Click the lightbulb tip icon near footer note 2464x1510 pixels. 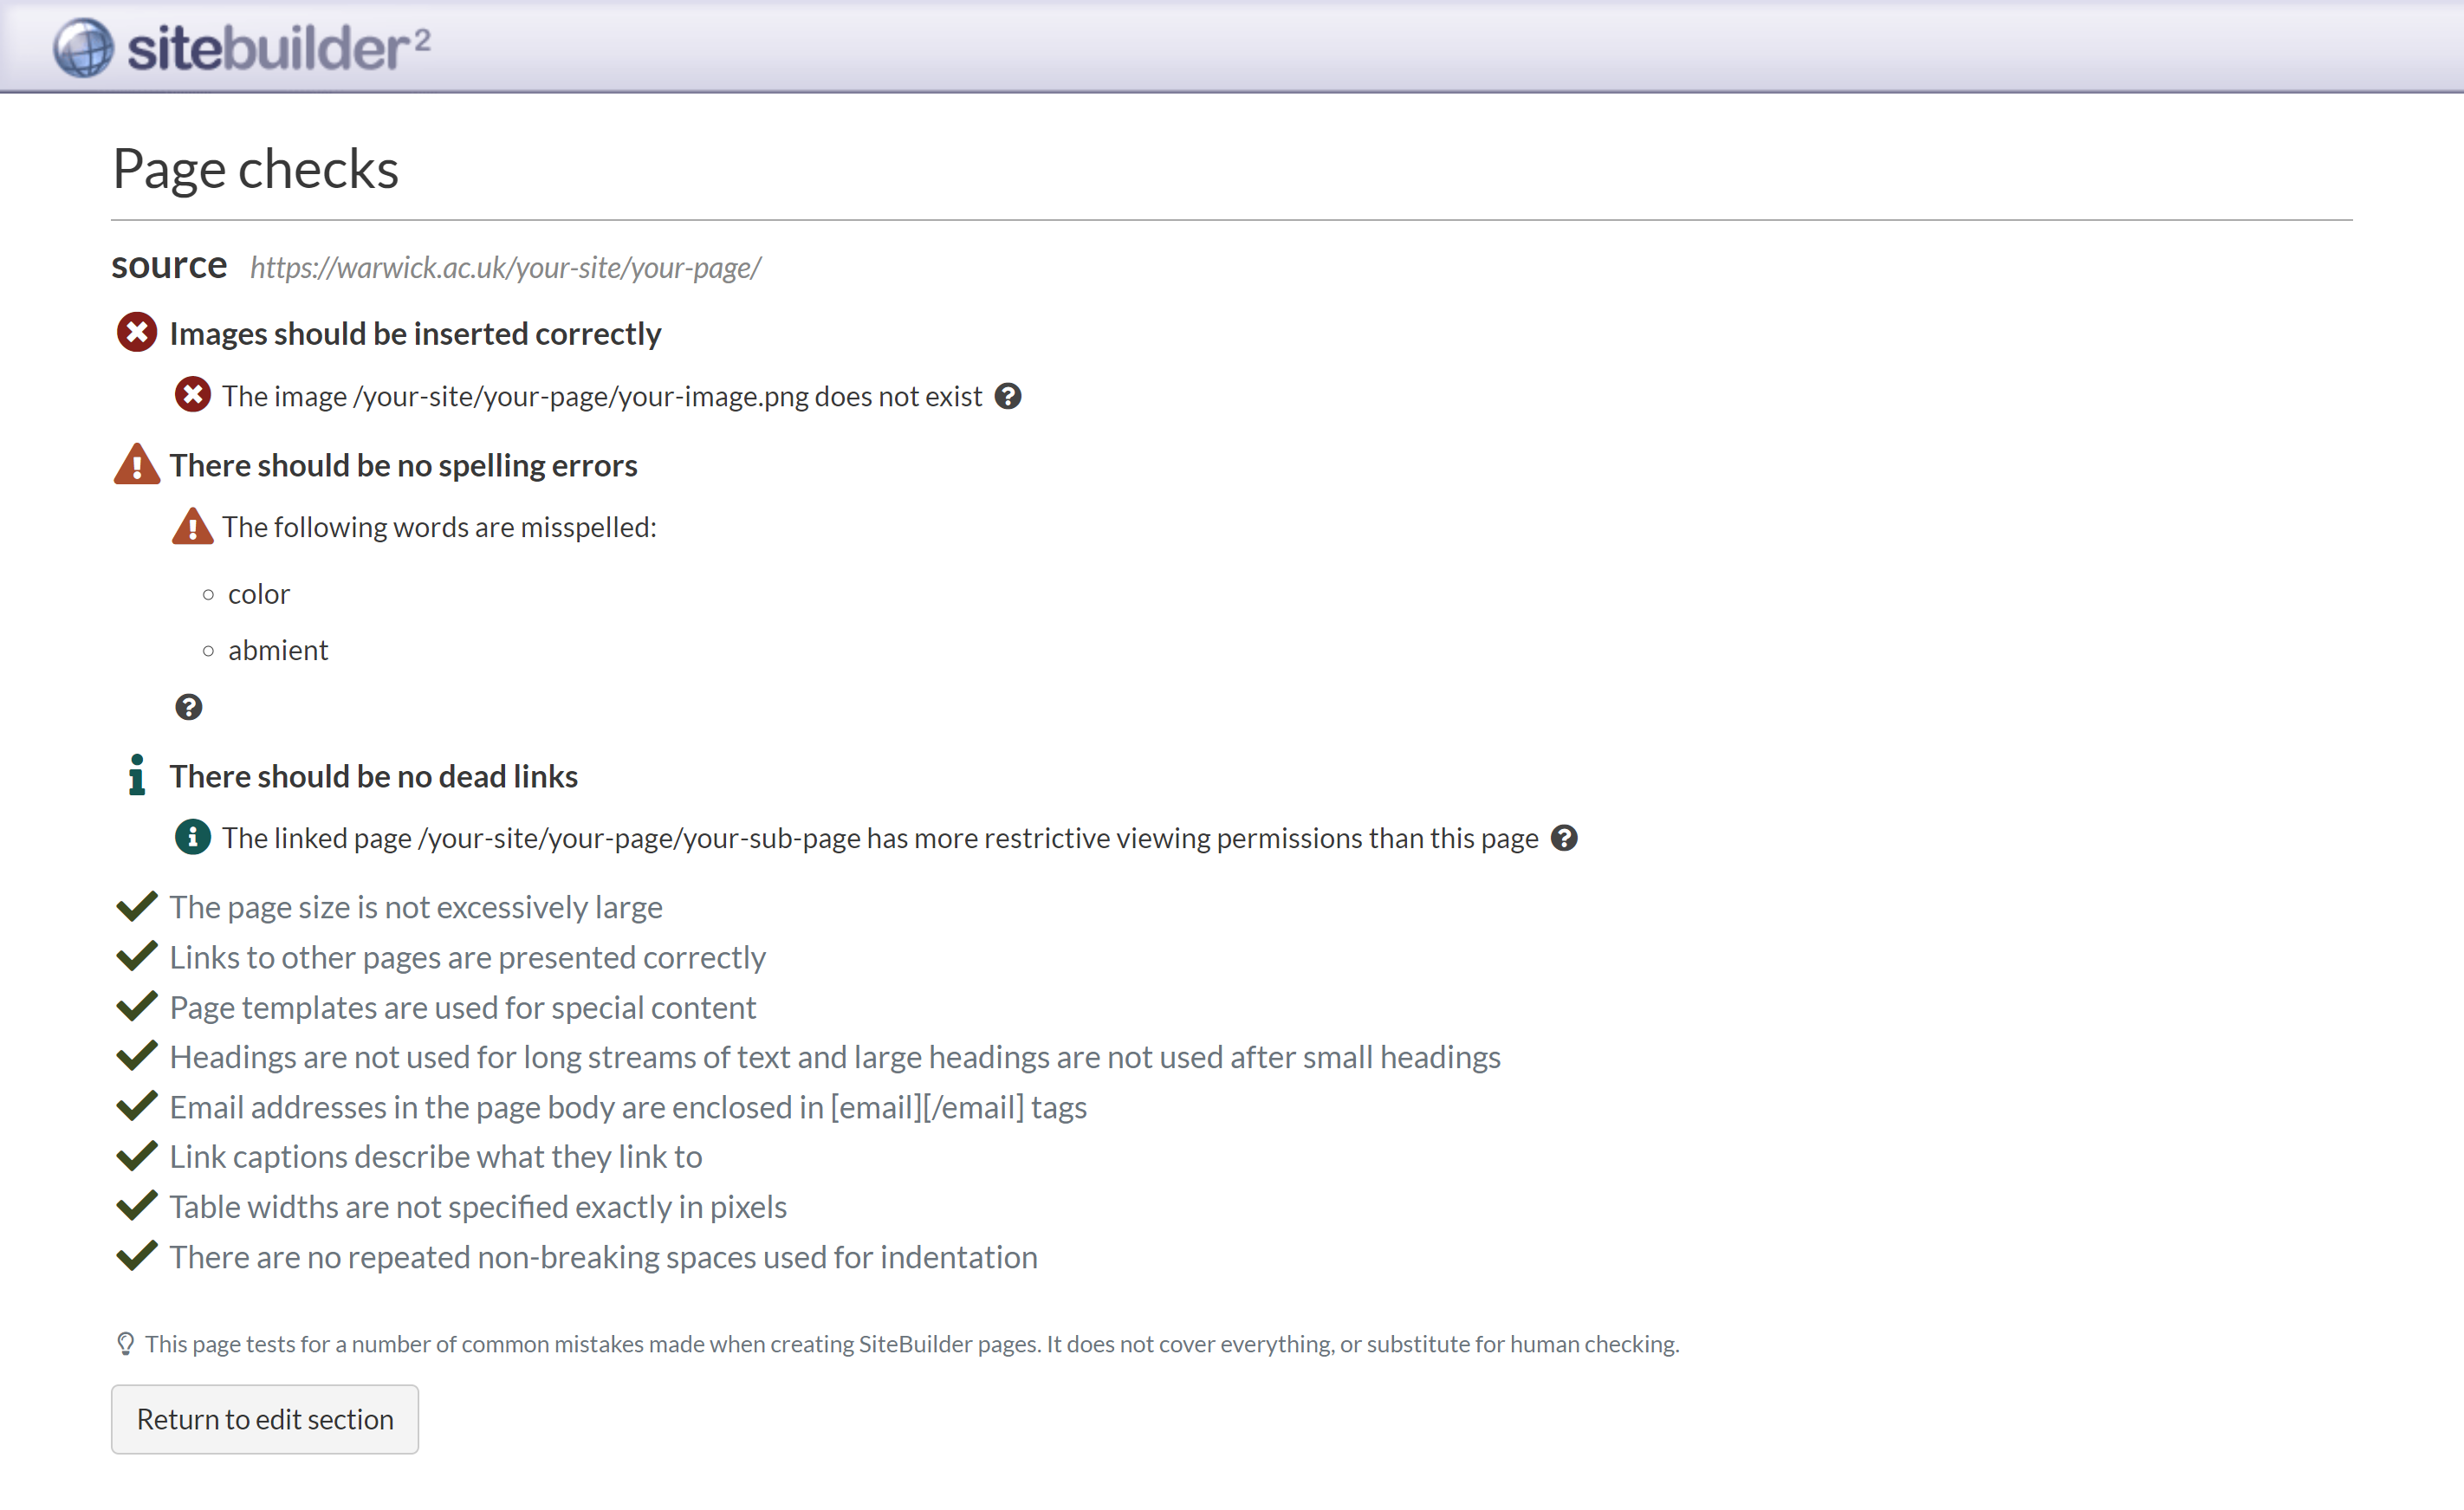click(125, 1343)
